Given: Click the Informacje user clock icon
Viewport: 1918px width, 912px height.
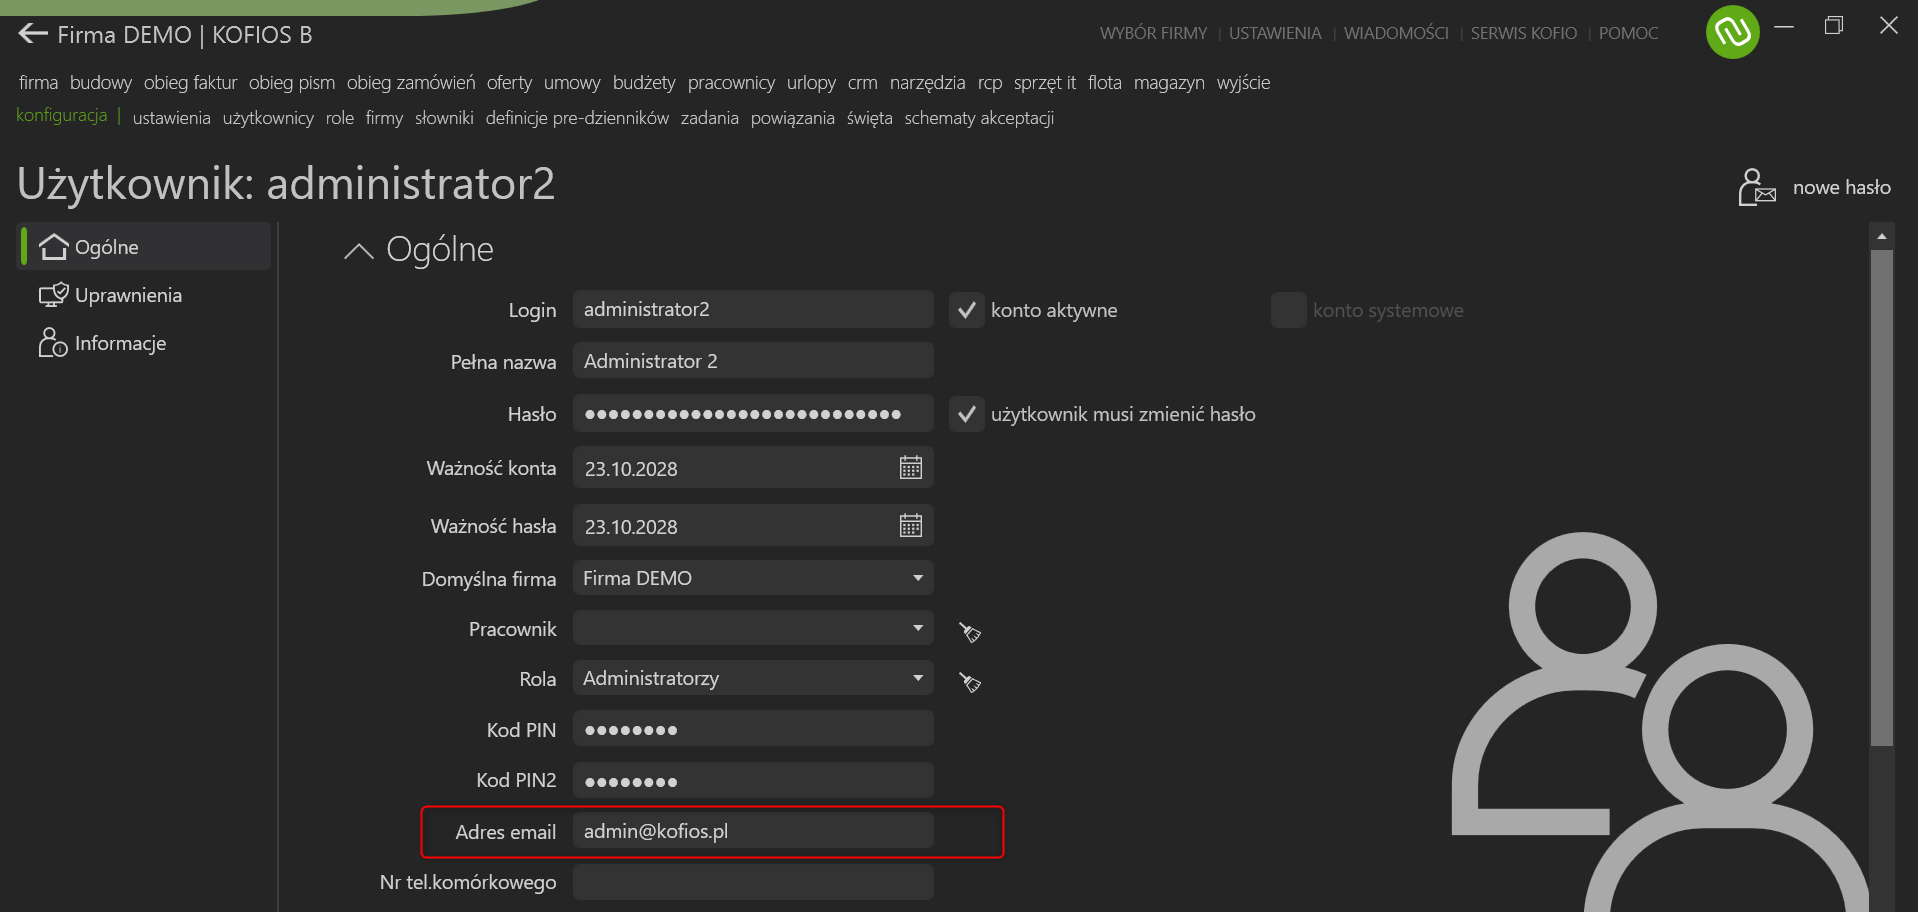Looking at the screenshot, I should [53, 343].
